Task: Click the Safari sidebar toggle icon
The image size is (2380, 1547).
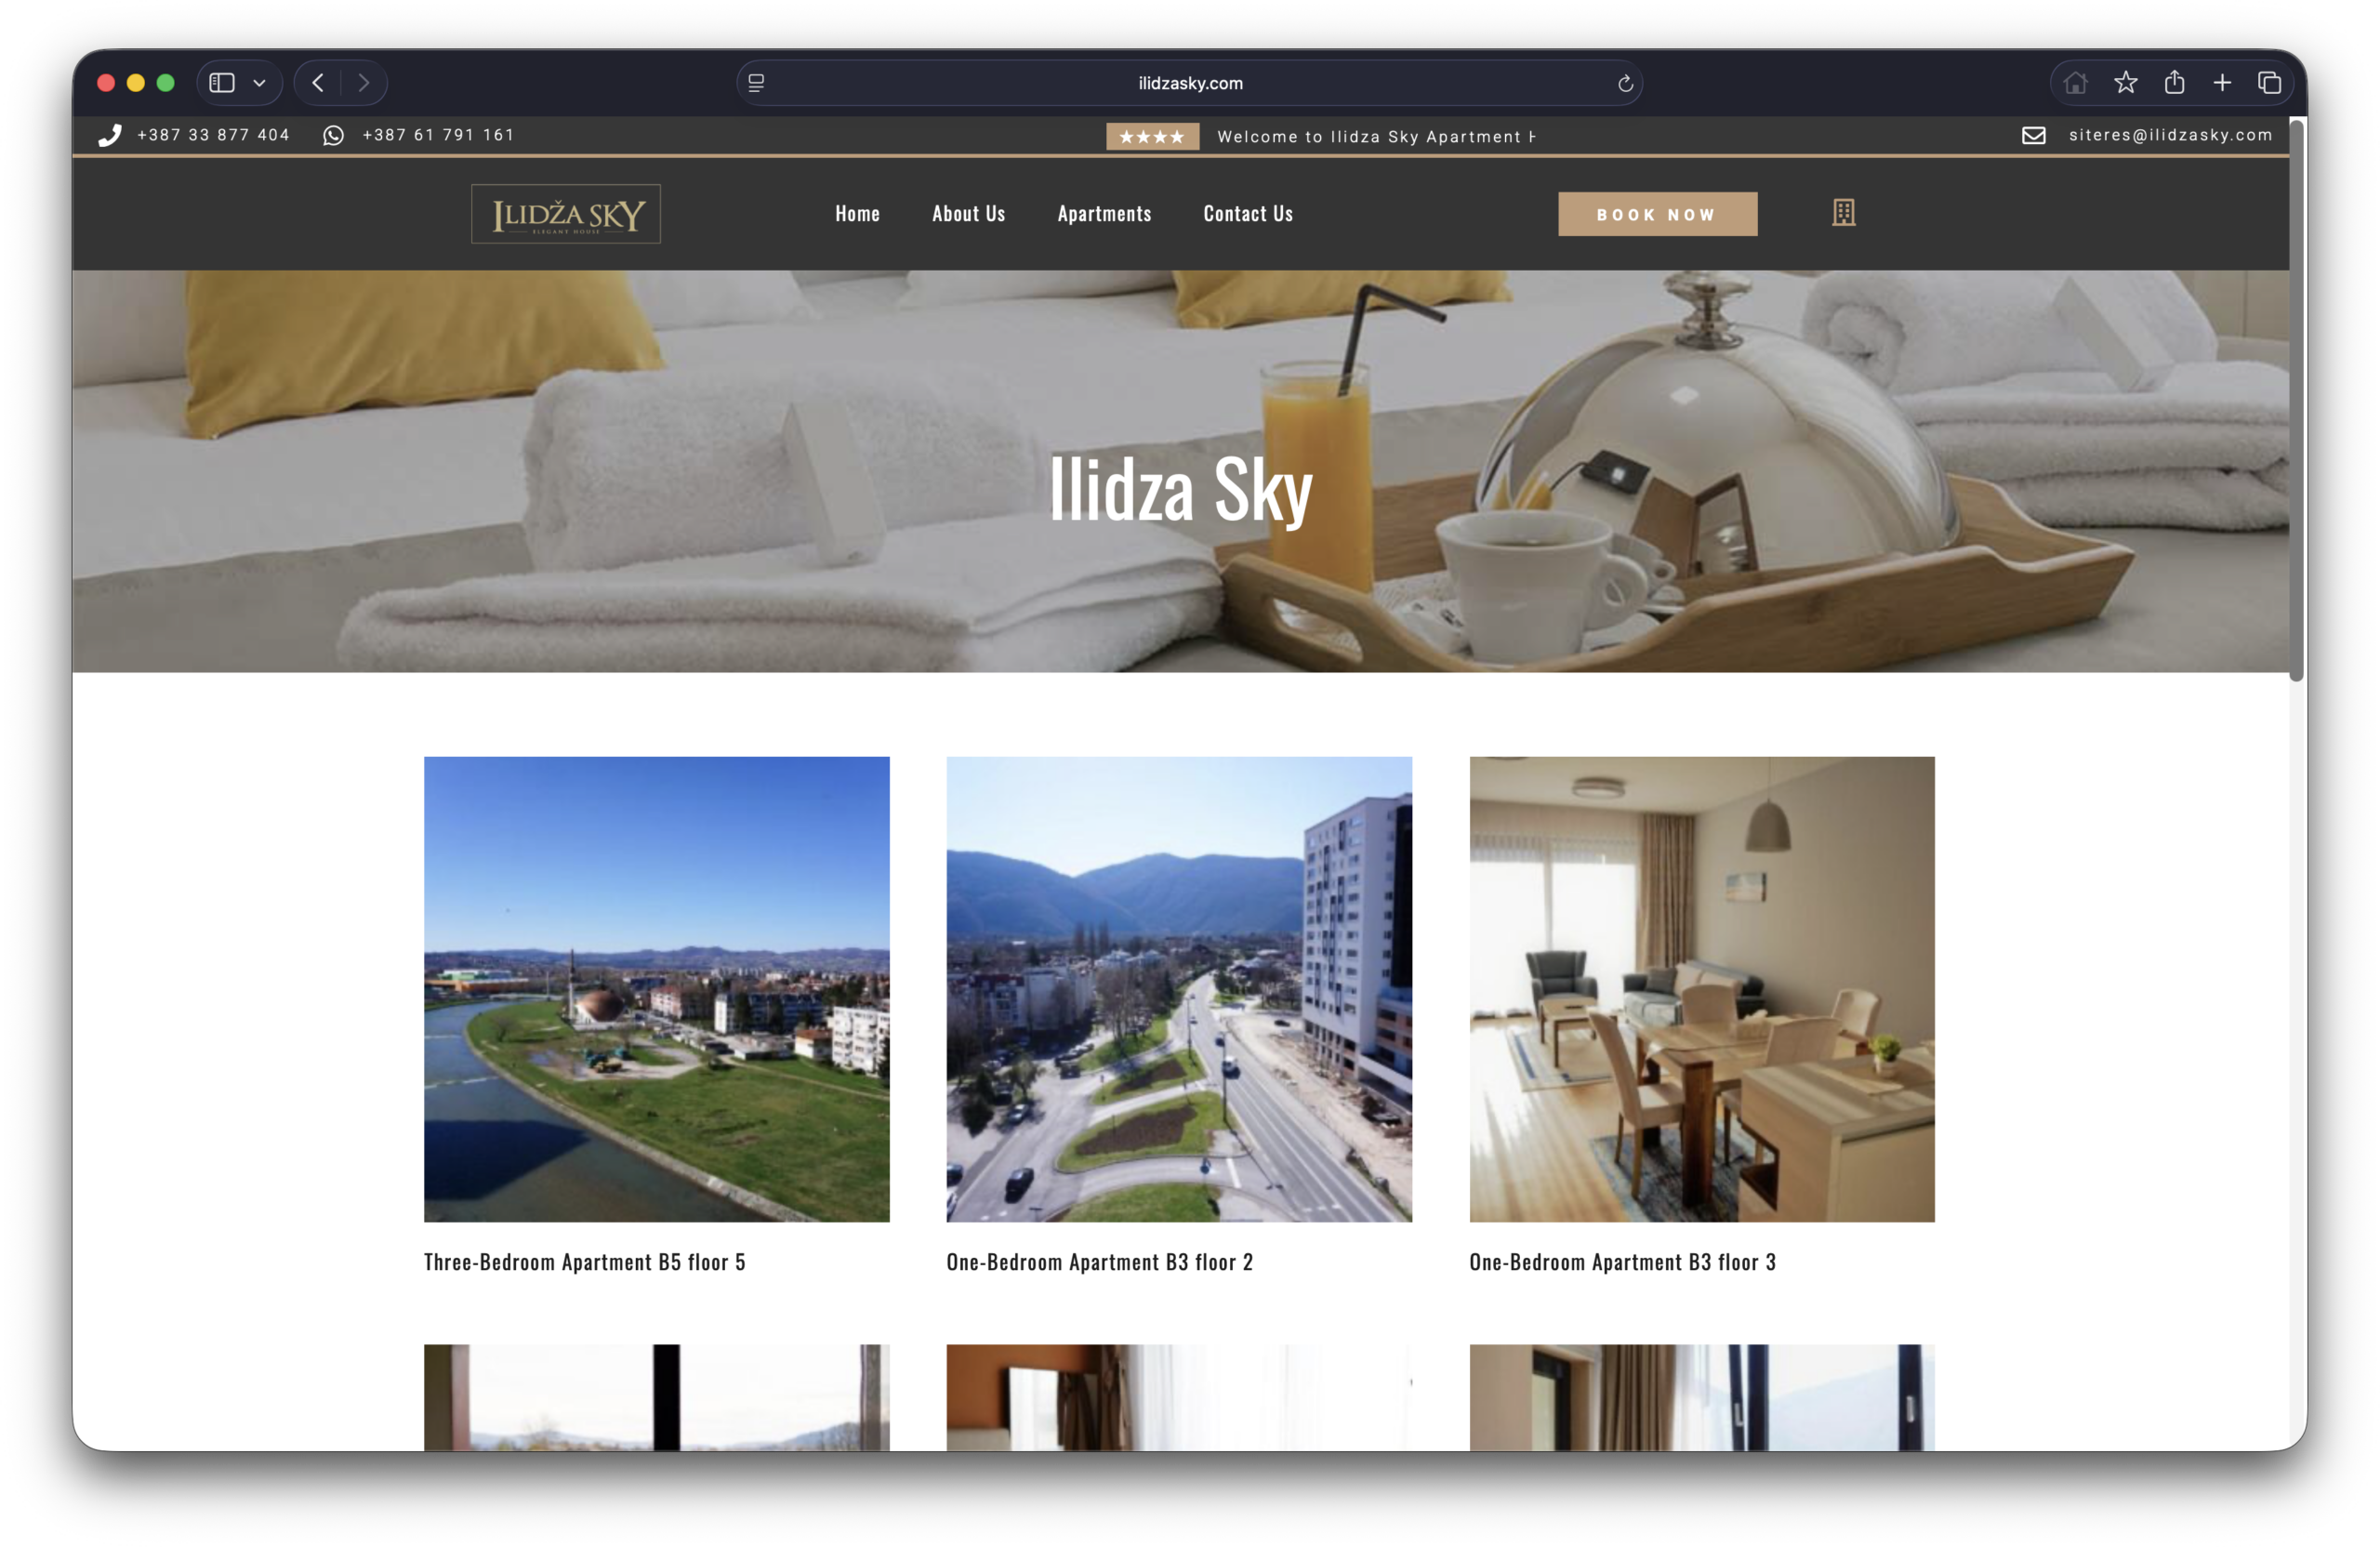Action: pyautogui.click(x=222, y=83)
